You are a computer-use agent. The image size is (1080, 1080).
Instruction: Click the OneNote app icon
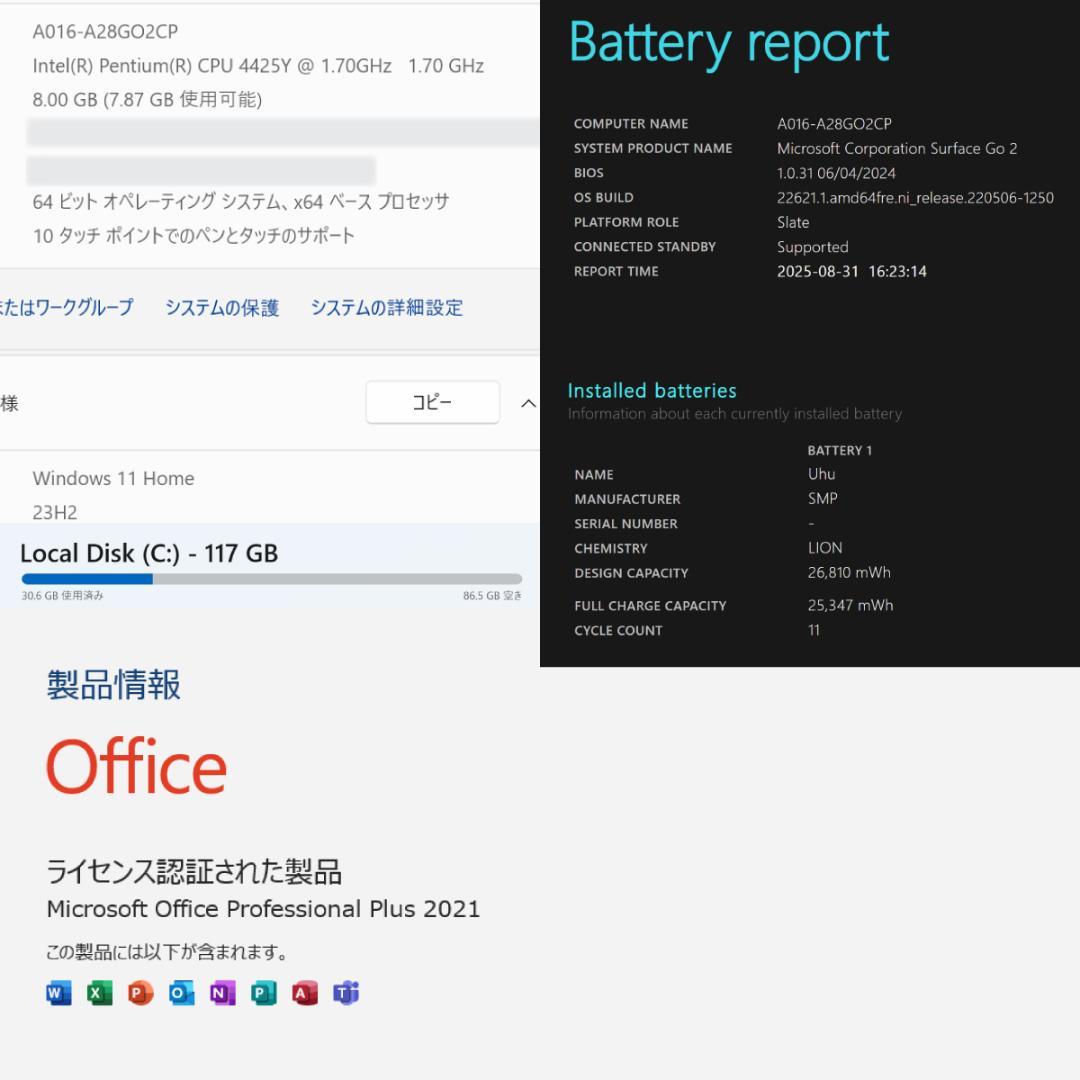(222, 993)
